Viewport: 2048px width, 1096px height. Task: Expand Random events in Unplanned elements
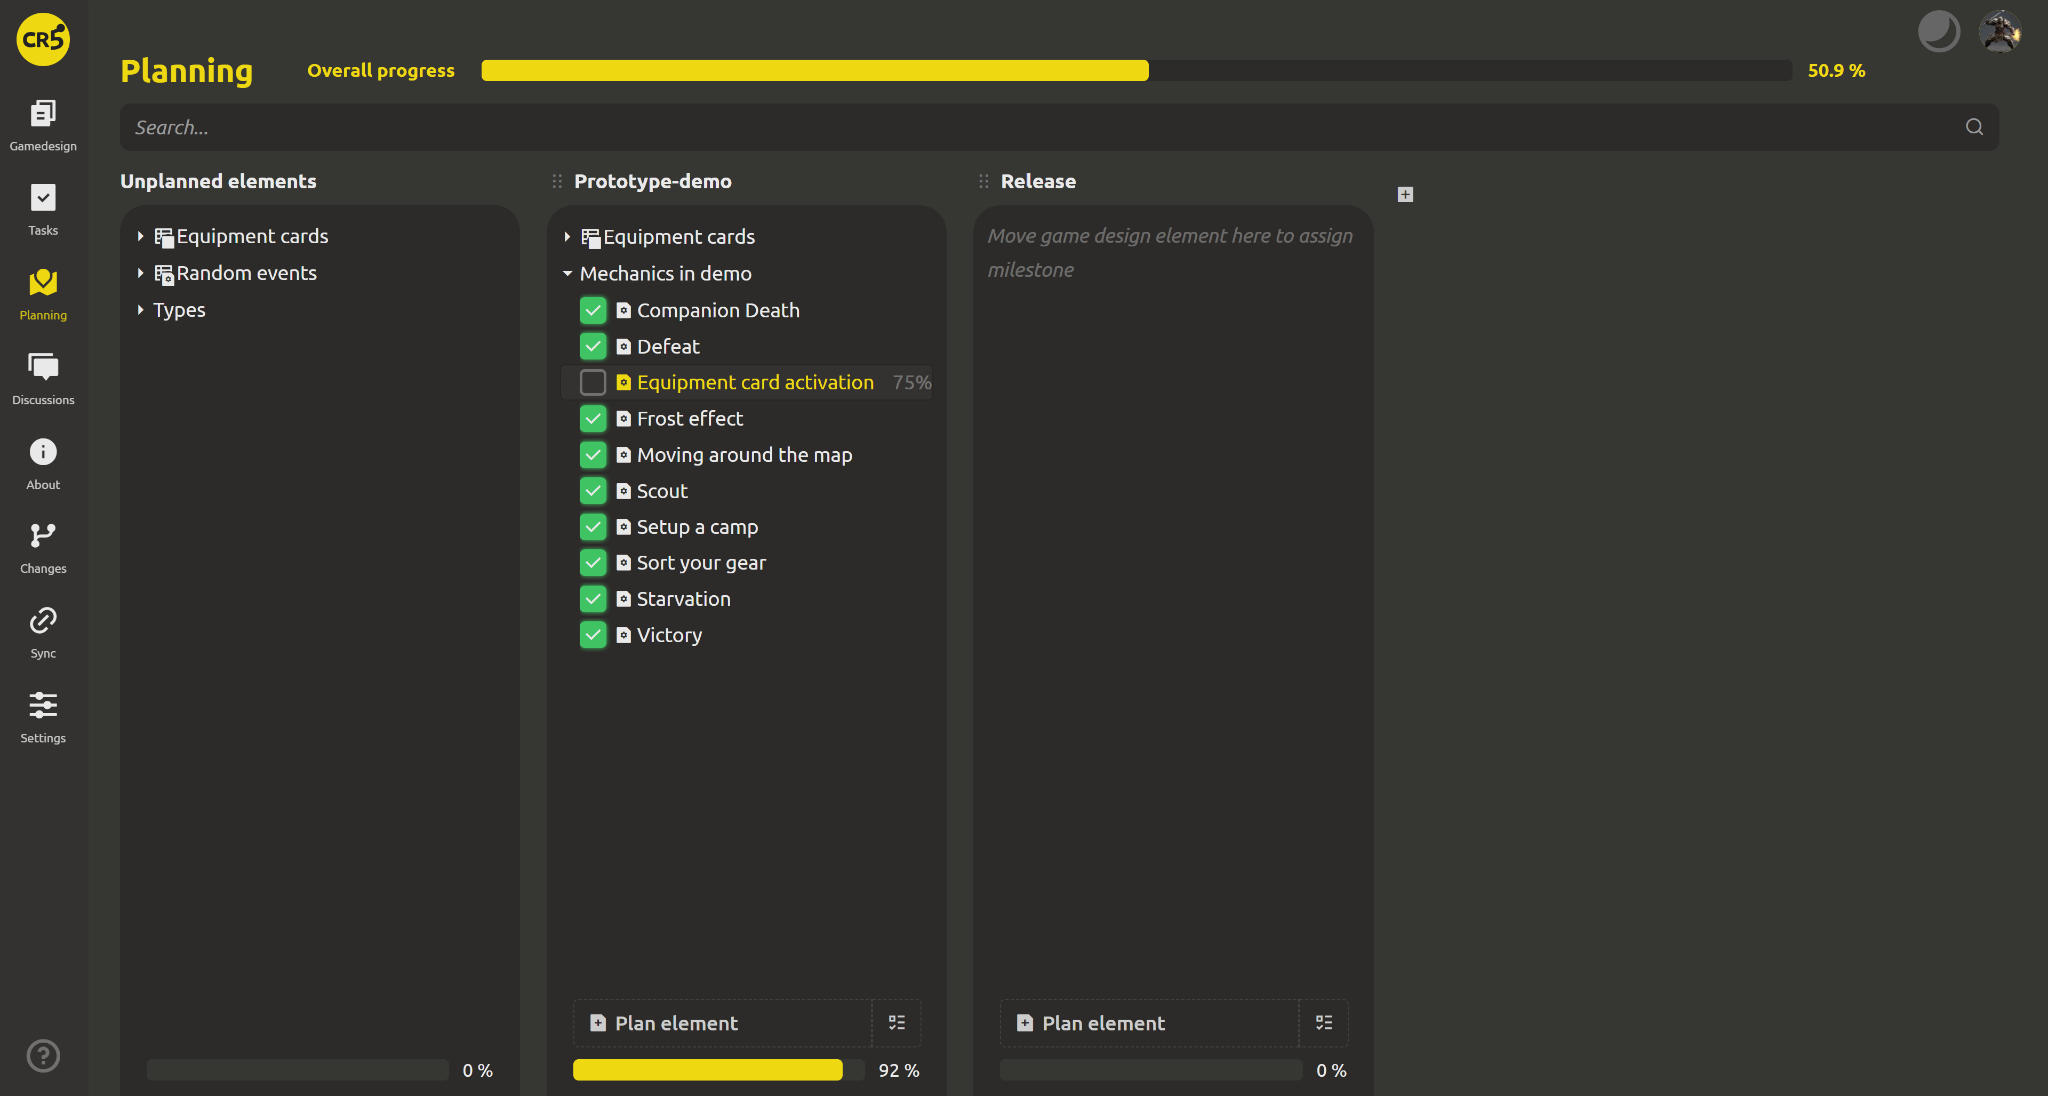coord(140,274)
